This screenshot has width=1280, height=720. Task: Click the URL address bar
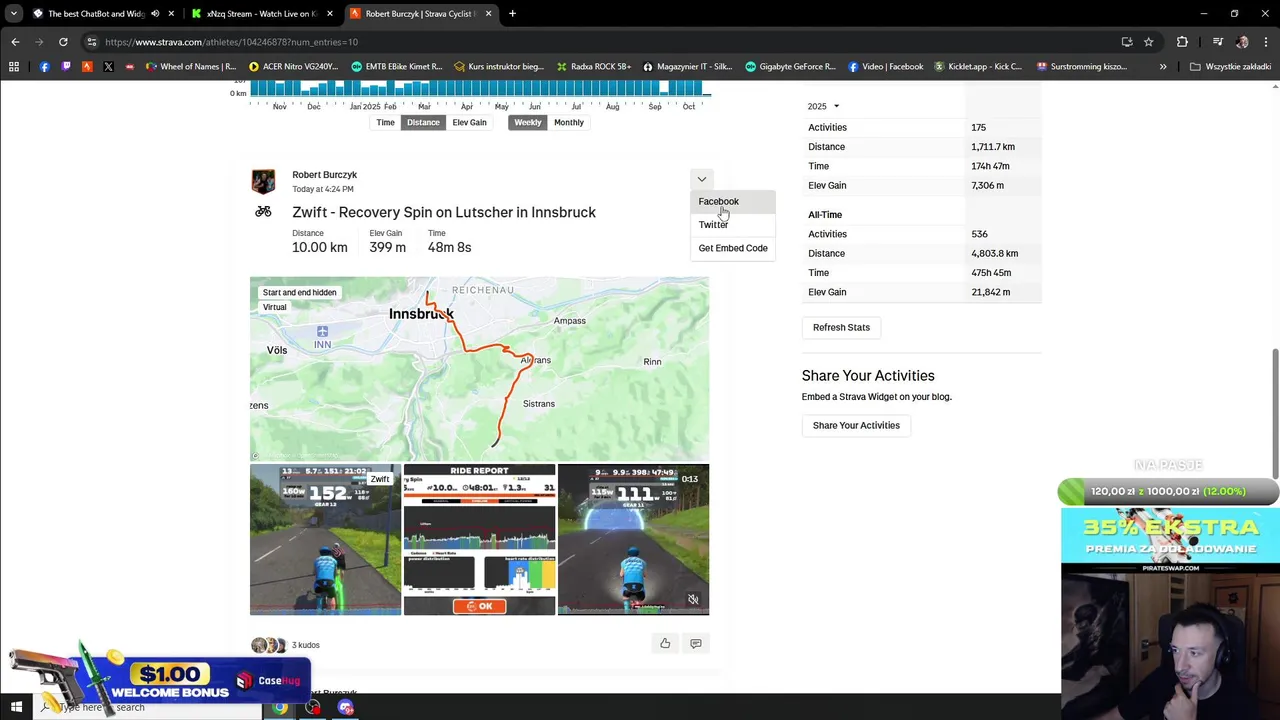(x=600, y=42)
